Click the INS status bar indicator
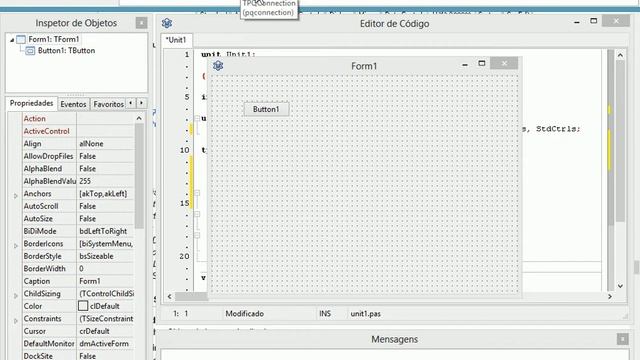 [325, 313]
